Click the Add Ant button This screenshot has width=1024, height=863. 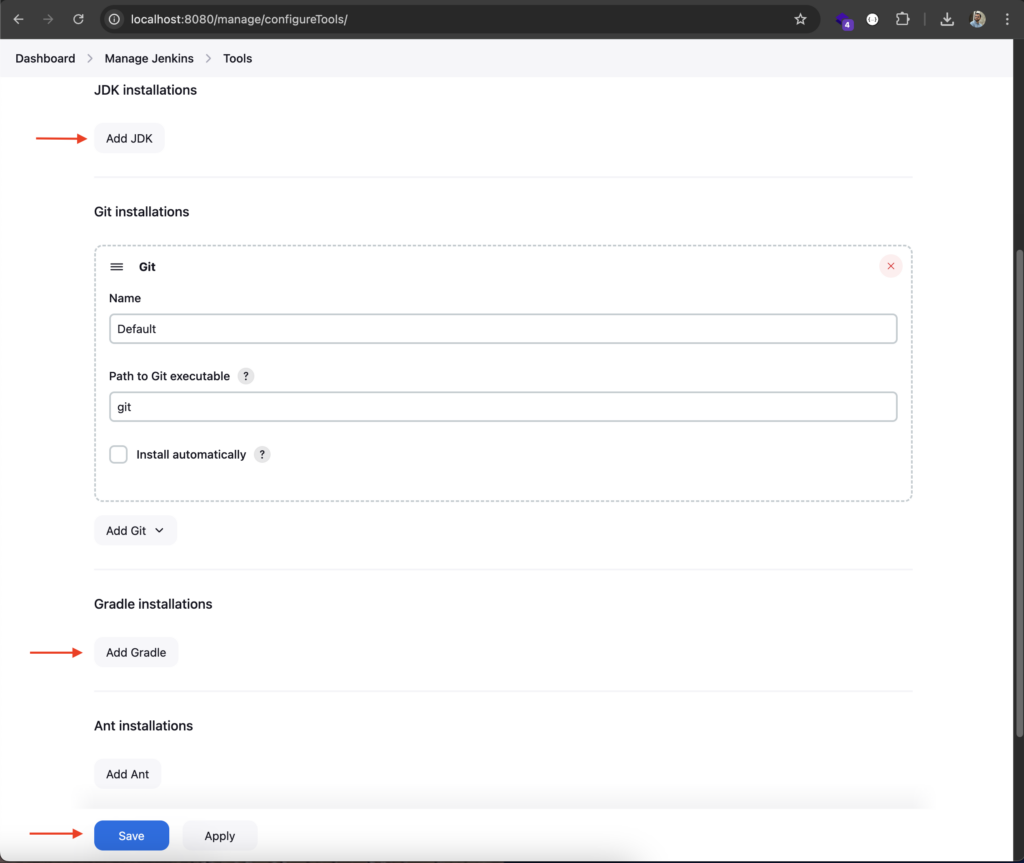point(127,774)
